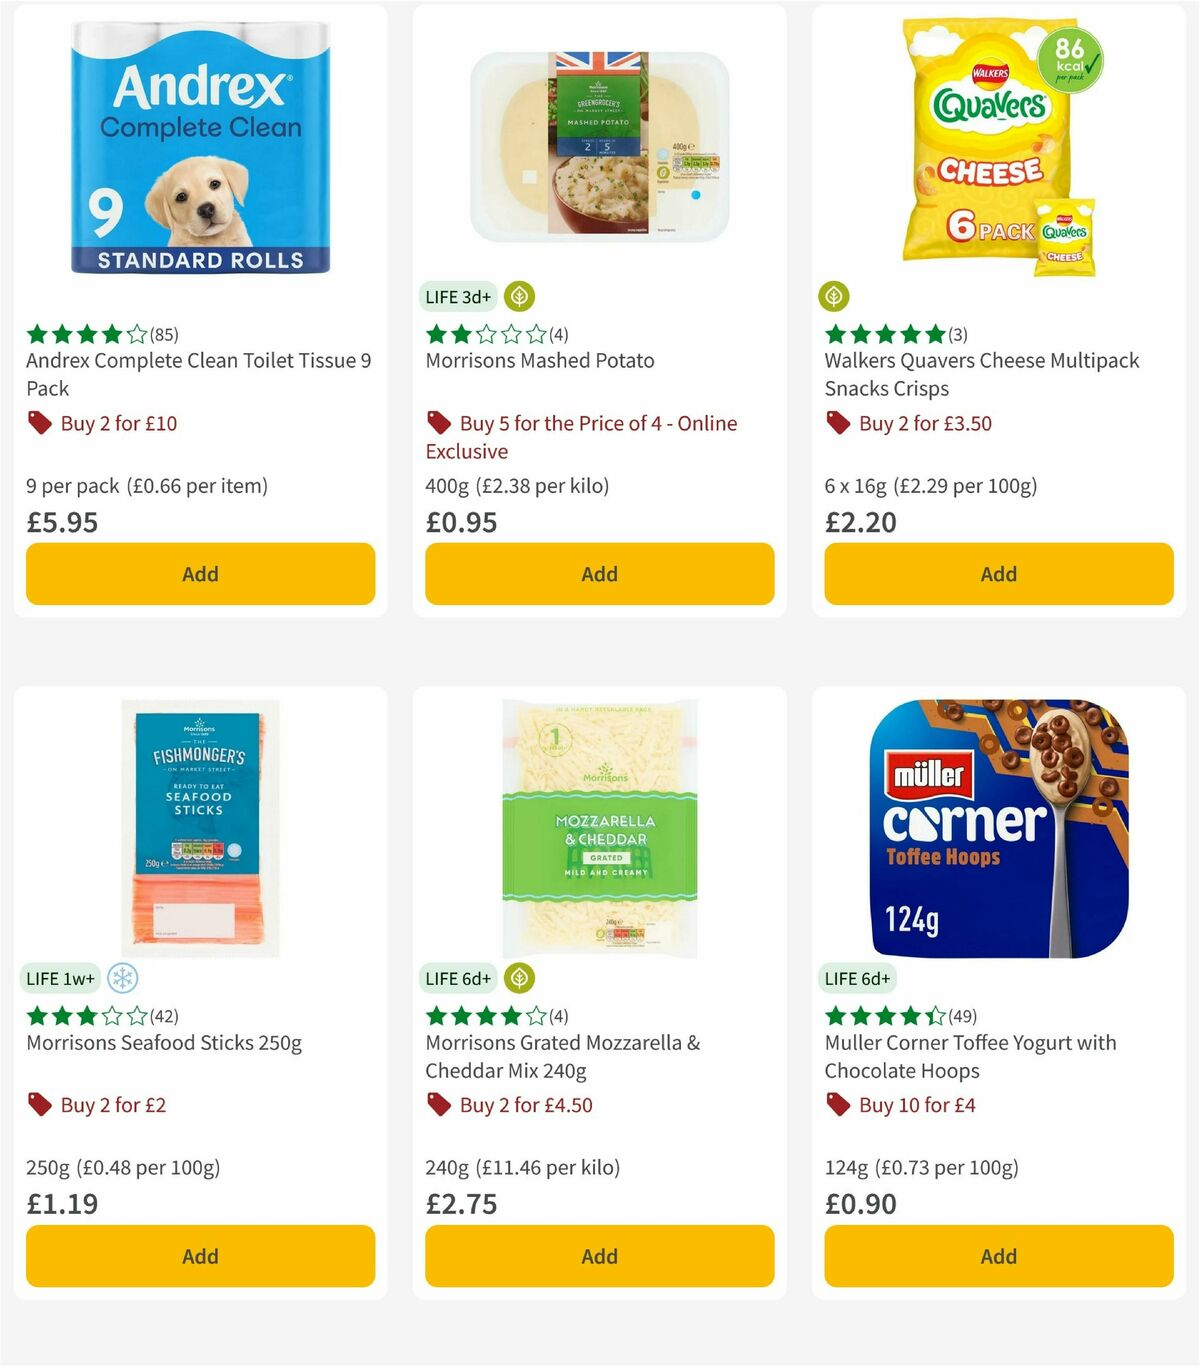Viewport: 1200px width, 1366px height.
Task: Click the freezer snowflake icon on Seafood Sticks
Action: click(x=121, y=978)
